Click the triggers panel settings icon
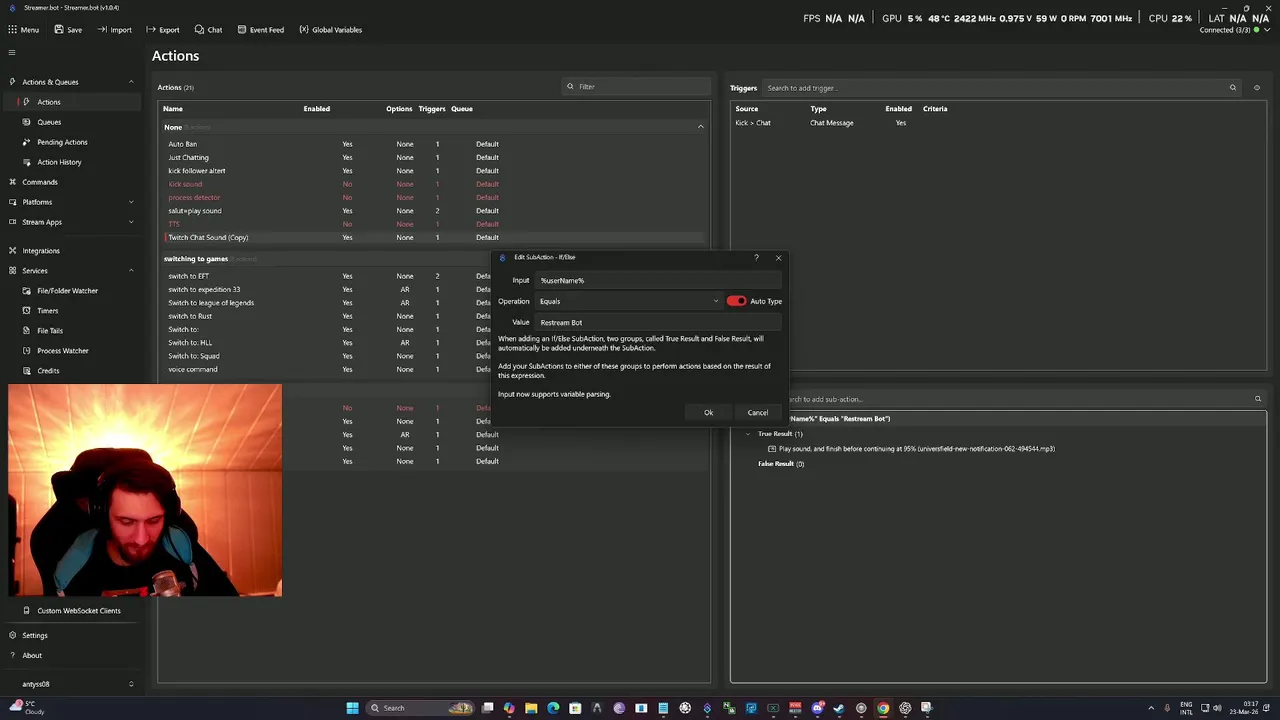Viewport: 1280px width, 720px height. (x=1257, y=88)
